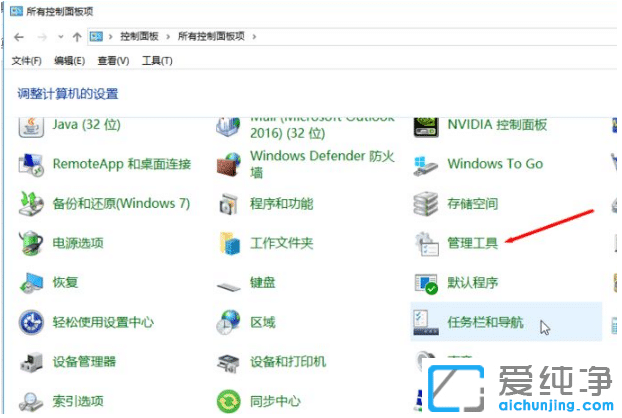This screenshot has width=622, height=418.
Task: Expand chevron before 控制面板 breadcrumb
Action: click(x=111, y=37)
